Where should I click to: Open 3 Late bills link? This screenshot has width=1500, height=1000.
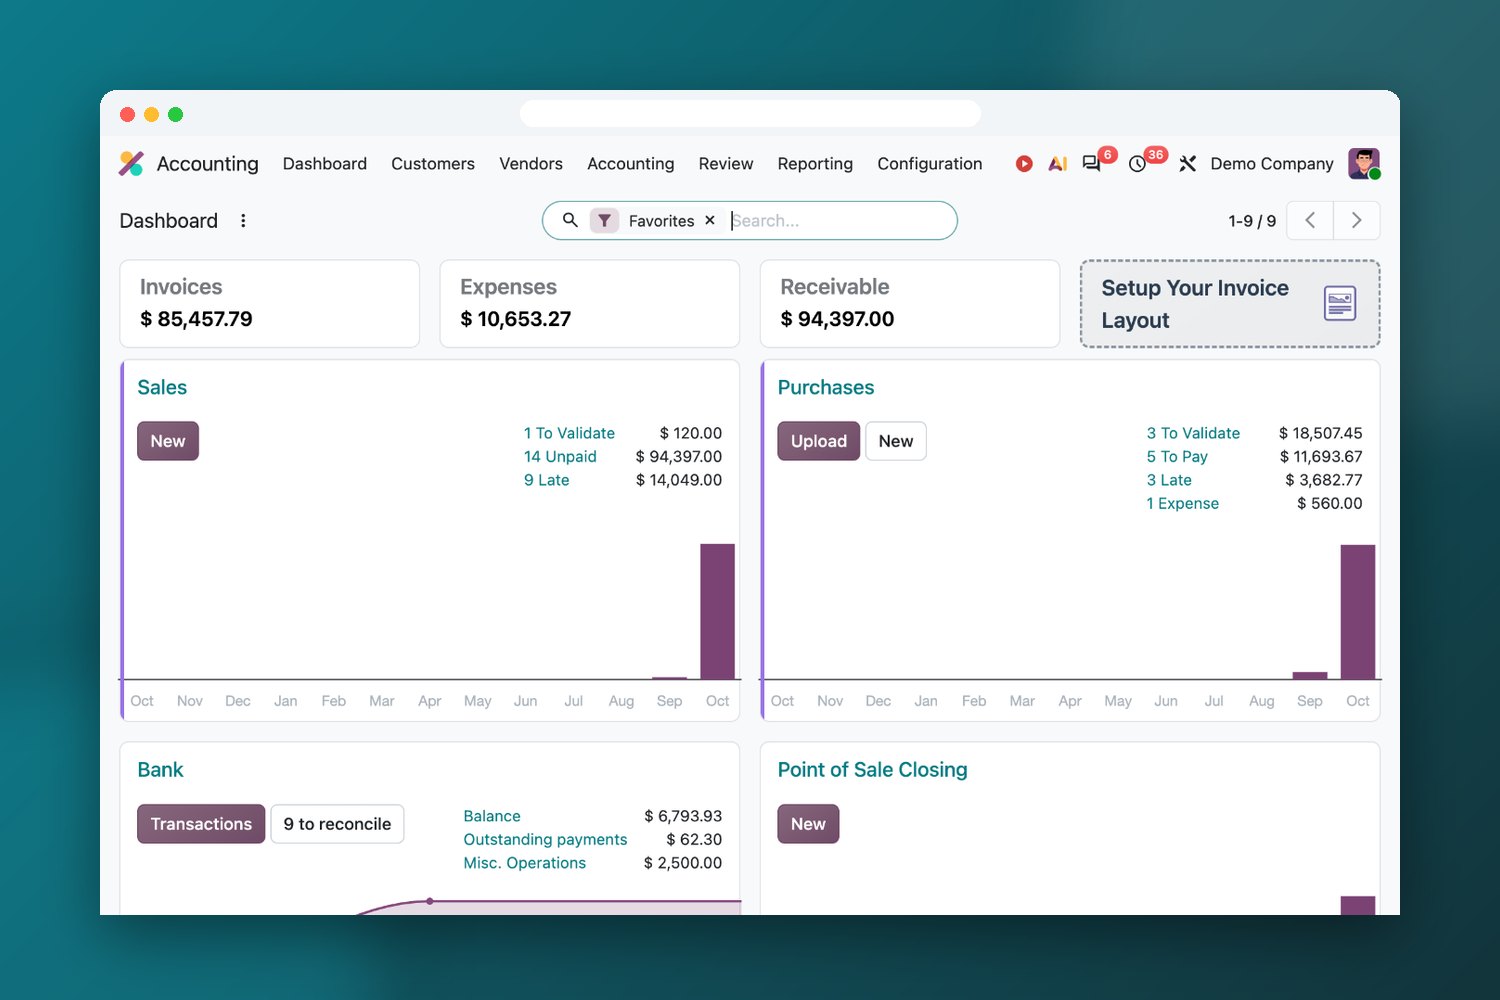coord(1169,480)
